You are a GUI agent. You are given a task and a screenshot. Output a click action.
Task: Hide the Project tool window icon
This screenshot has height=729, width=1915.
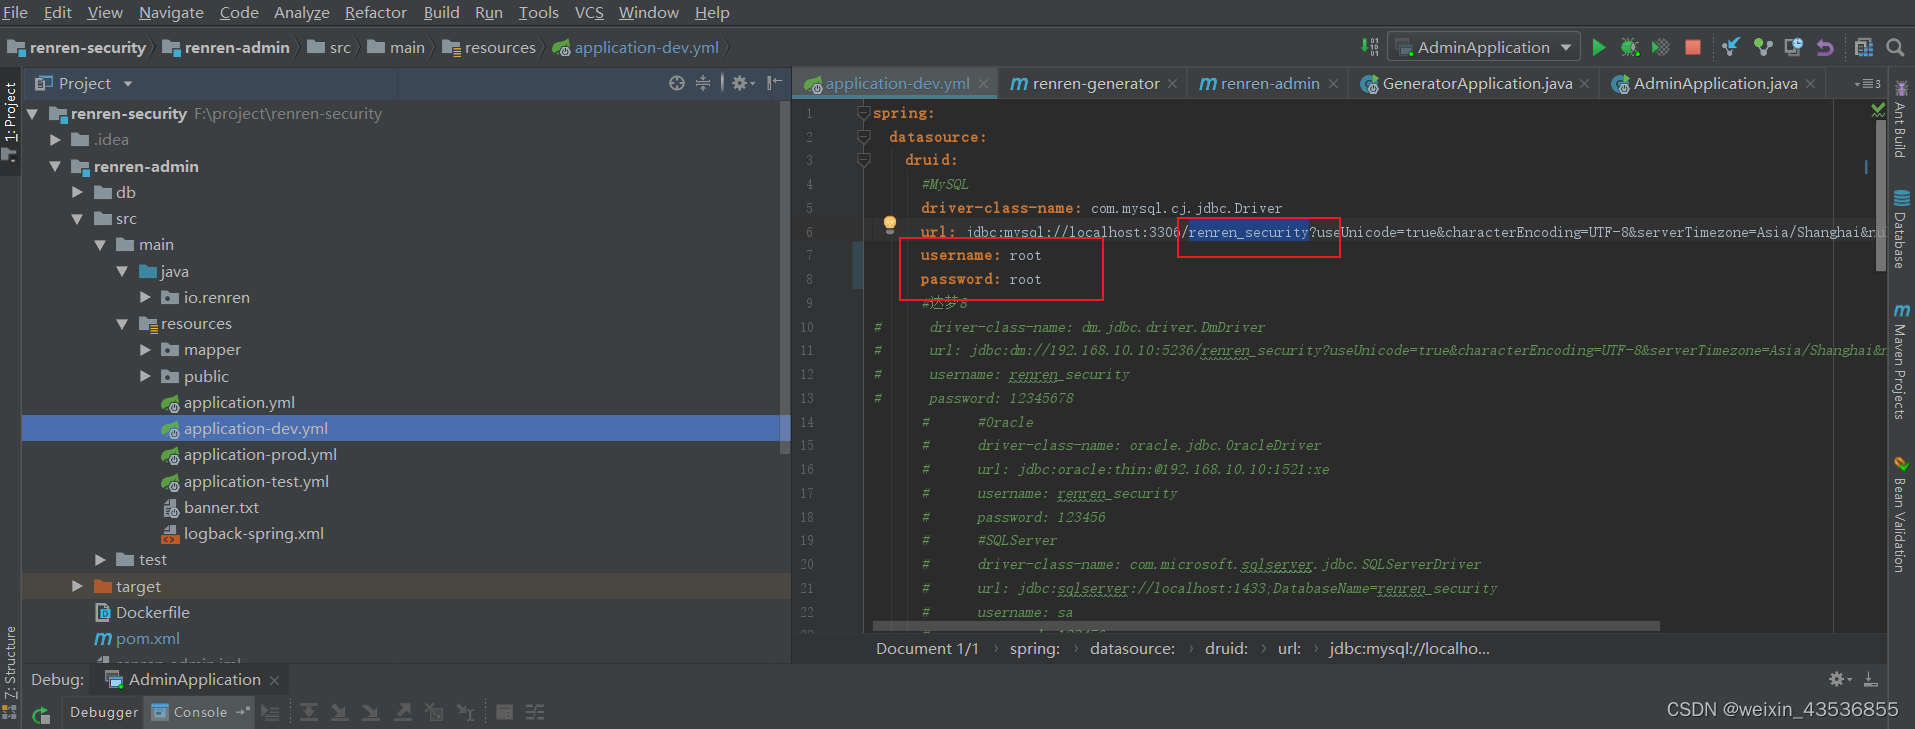(774, 83)
